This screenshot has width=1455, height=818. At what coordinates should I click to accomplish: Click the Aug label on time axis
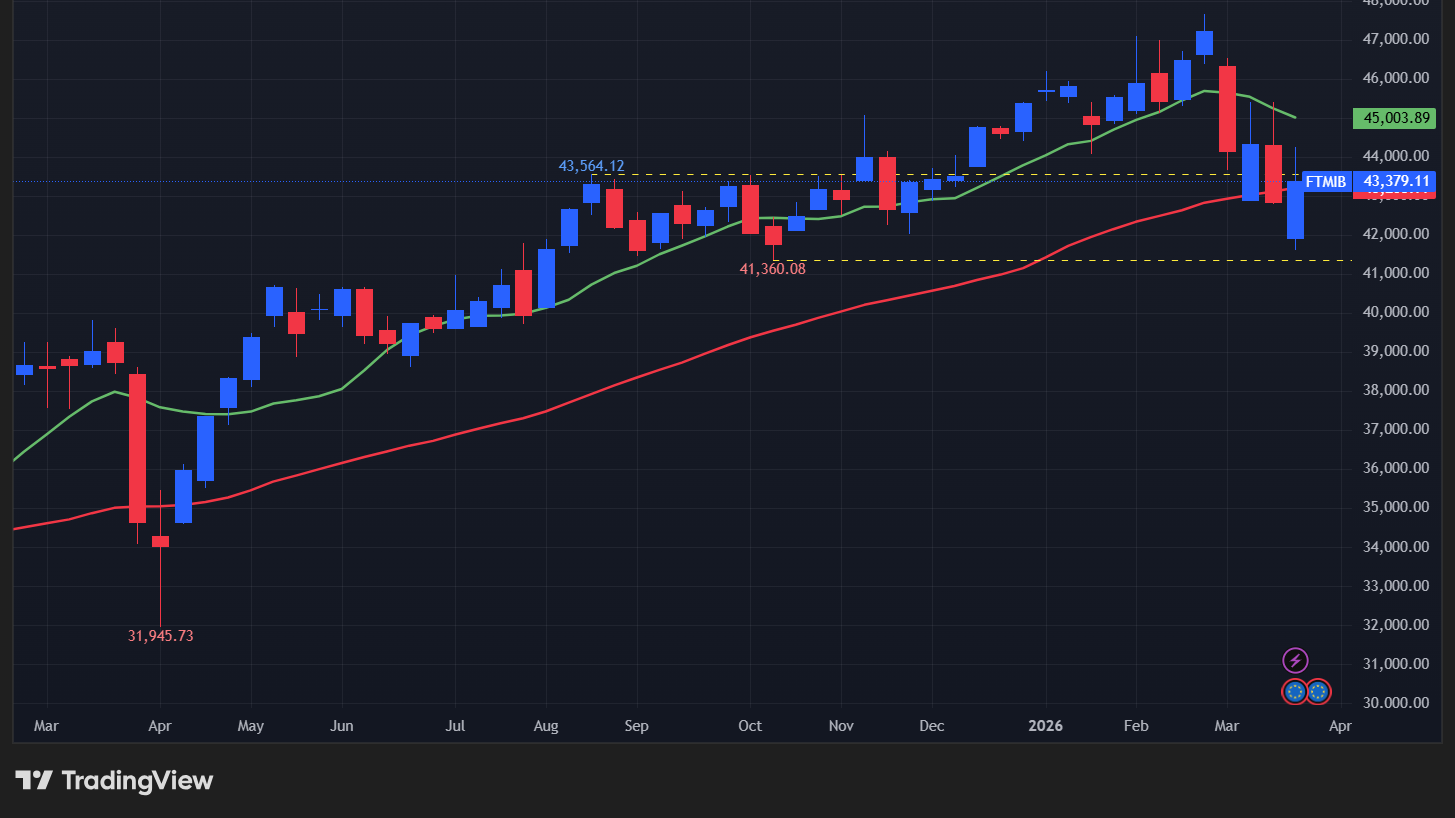546,726
